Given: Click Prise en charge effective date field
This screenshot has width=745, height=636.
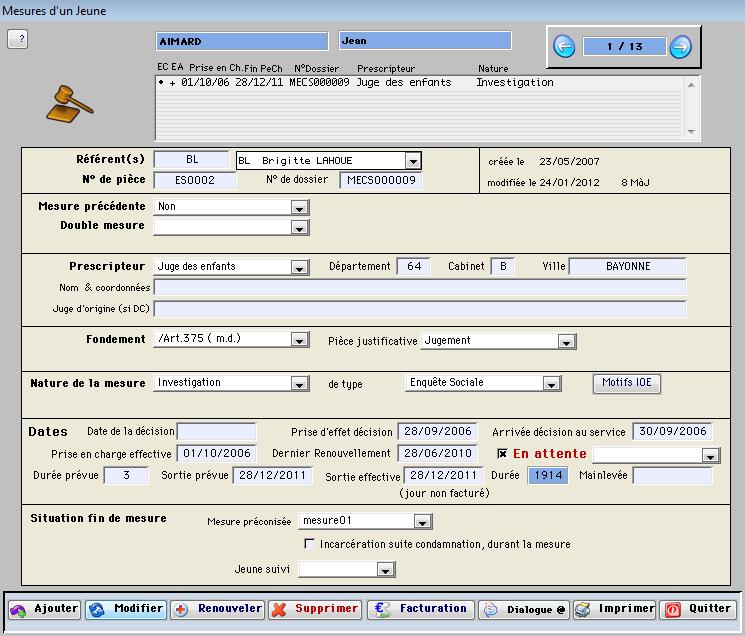Looking at the screenshot, I should 217,453.
